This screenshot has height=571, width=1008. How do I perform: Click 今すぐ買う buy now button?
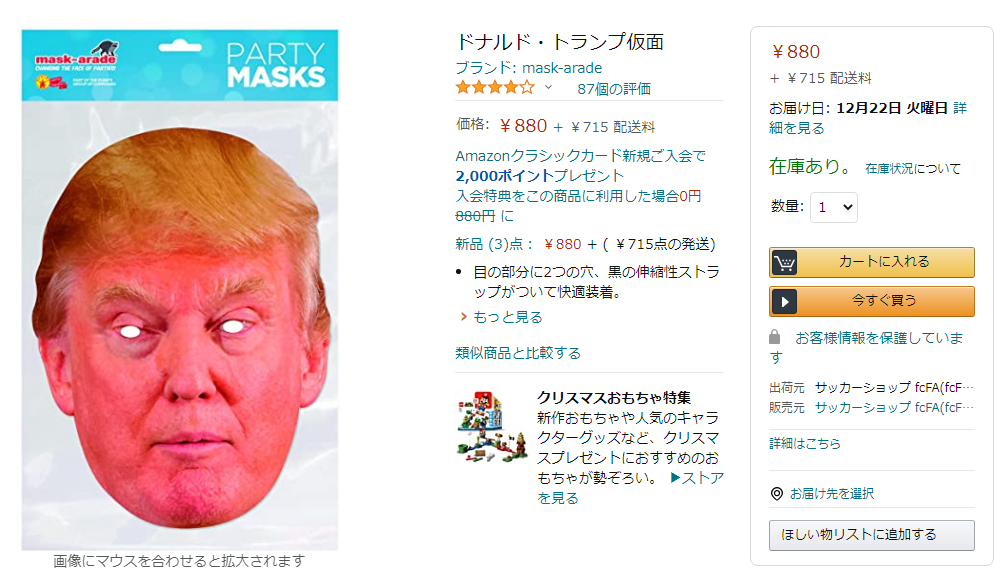pyautogui.click(x=872, y=302)
